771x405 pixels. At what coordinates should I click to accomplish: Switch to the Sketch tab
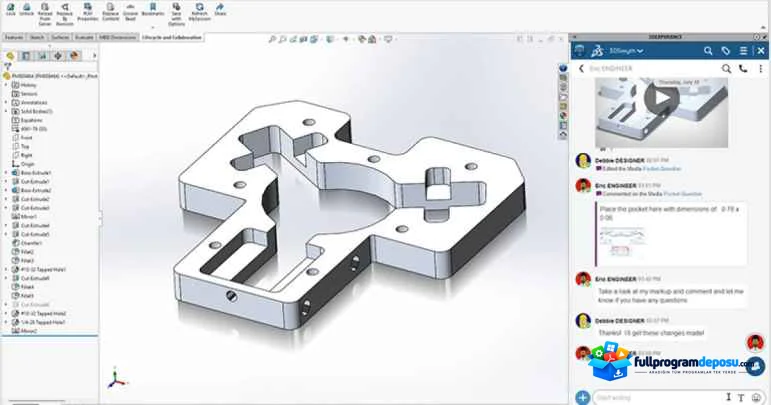tap(37, 37)
